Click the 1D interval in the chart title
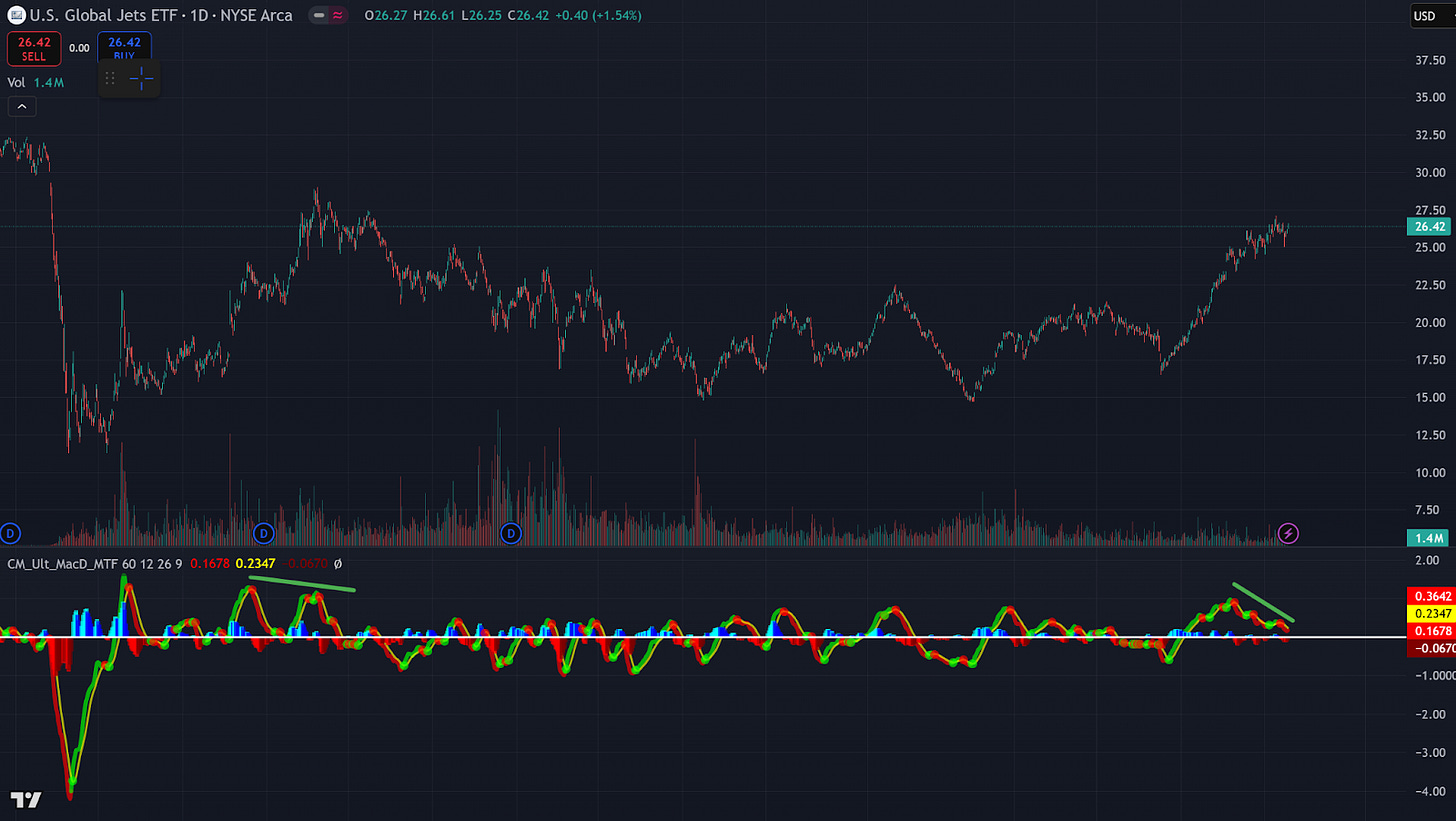Viewport: 1456px width, 821px height. [195, 15]
